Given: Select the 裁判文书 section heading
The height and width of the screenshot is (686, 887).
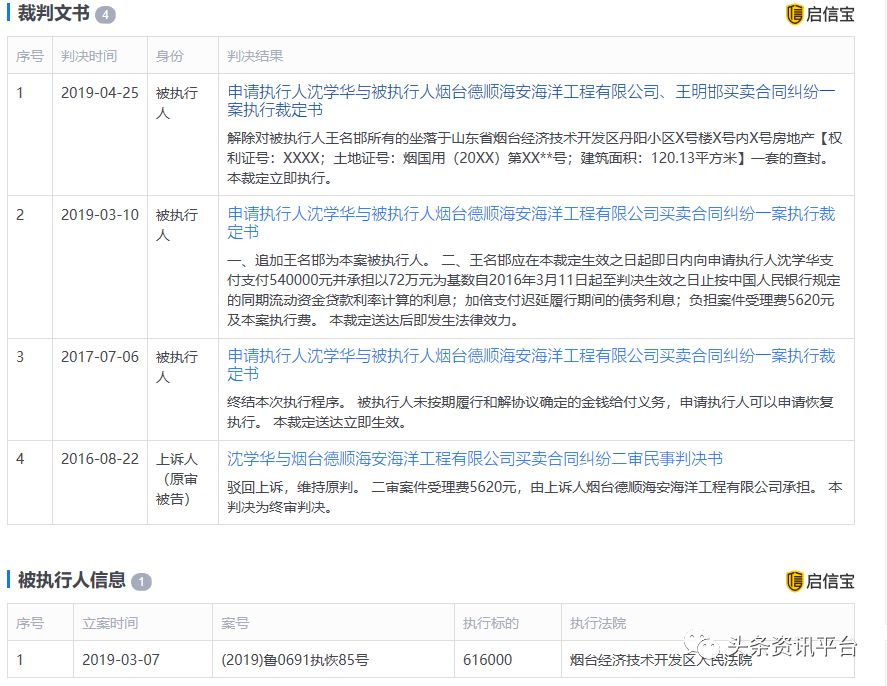Looking at the screenshot, I should [x=53, y=14].
